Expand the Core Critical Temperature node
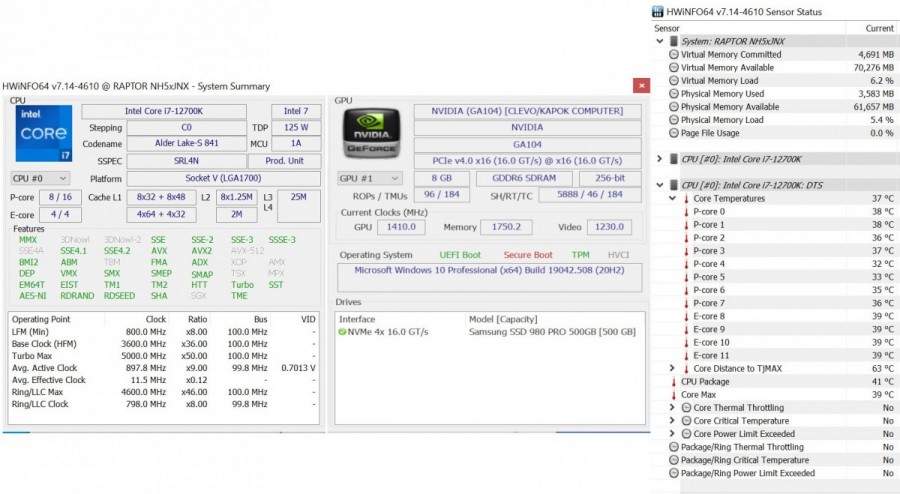This screenshot has height=494, width=900. tap(672, 421)
